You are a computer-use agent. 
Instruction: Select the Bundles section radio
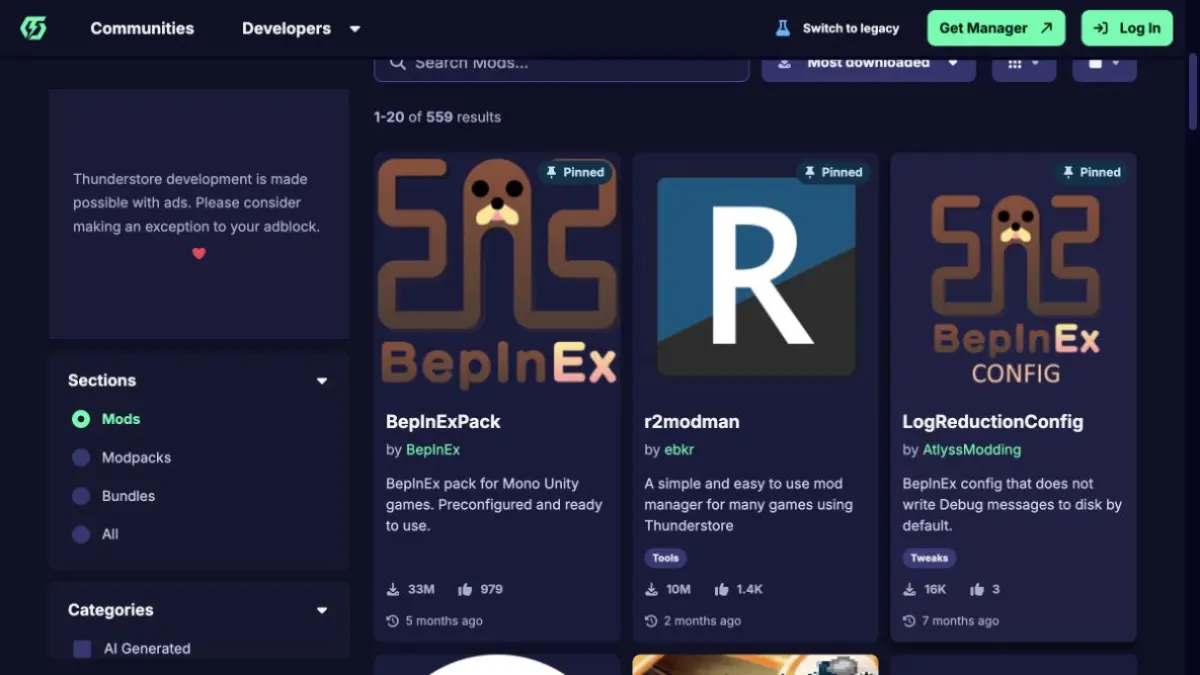click(x=81, y=496)
